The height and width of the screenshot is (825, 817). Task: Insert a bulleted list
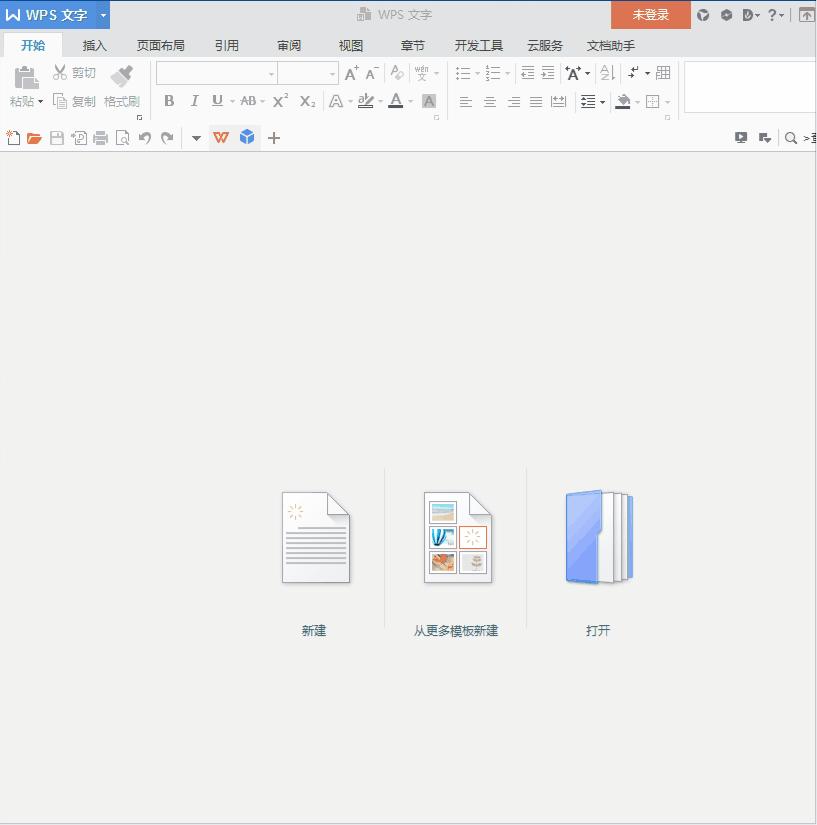point(462,72)
